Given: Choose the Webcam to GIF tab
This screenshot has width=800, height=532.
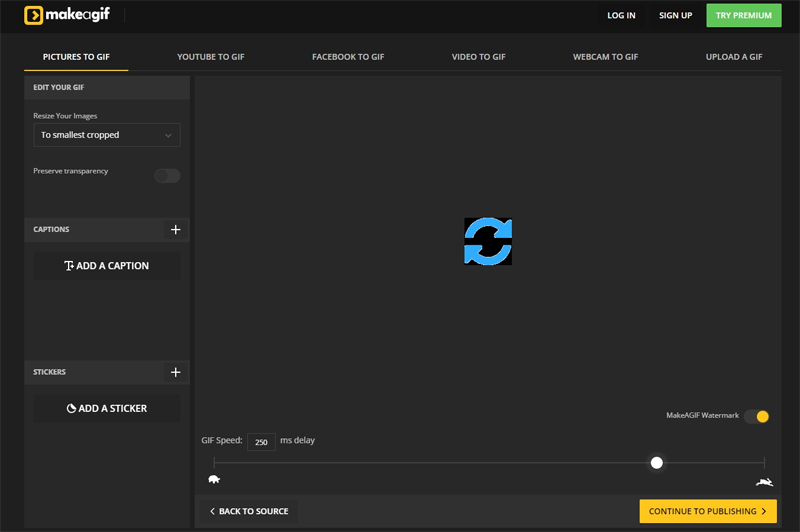Looking at the screenshot, I should tap(606, 57).
